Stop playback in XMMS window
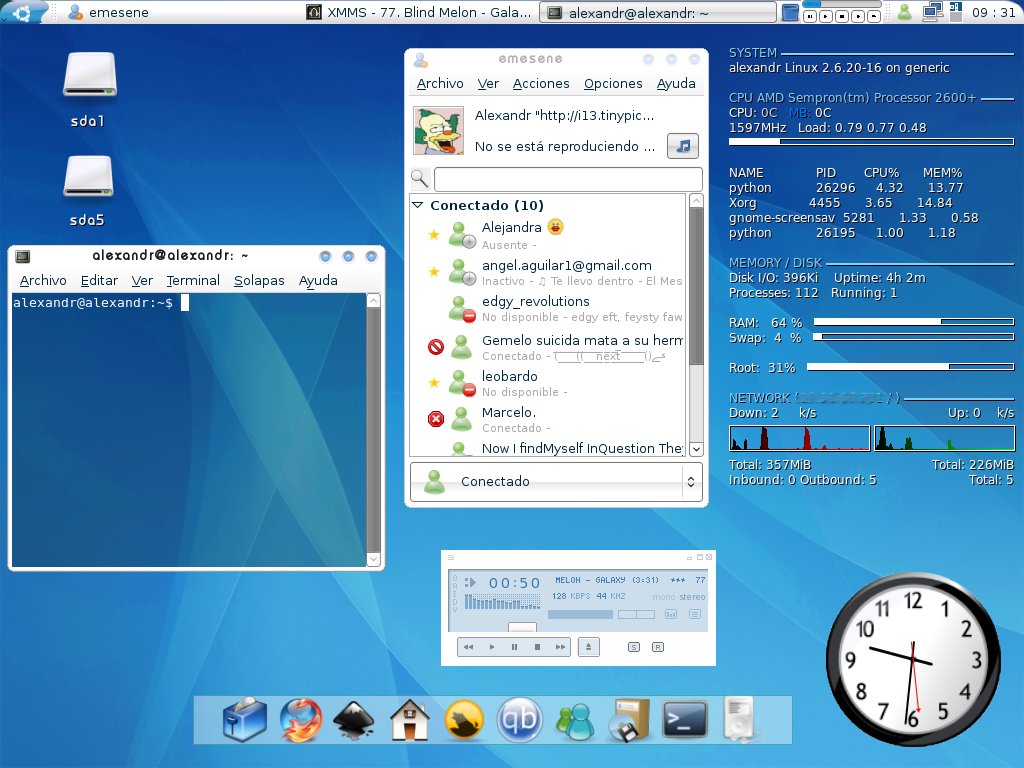 point(537,647)
